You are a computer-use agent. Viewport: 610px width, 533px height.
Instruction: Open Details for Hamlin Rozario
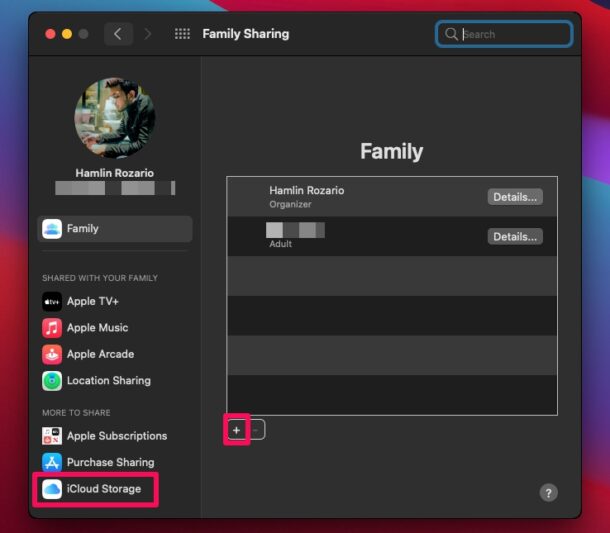[x=515, y=197]
